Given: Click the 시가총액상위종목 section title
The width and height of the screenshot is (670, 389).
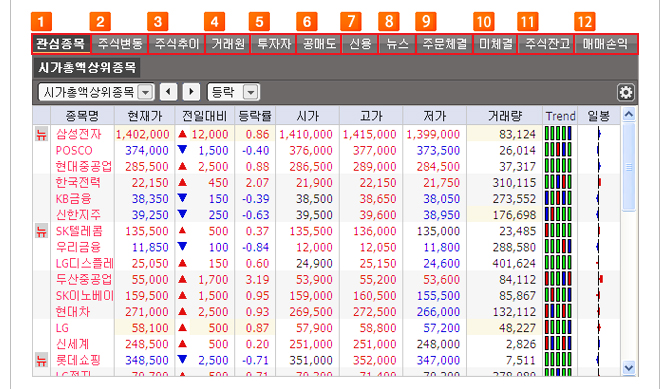Looking at the screenshot, I should (87, 68).
